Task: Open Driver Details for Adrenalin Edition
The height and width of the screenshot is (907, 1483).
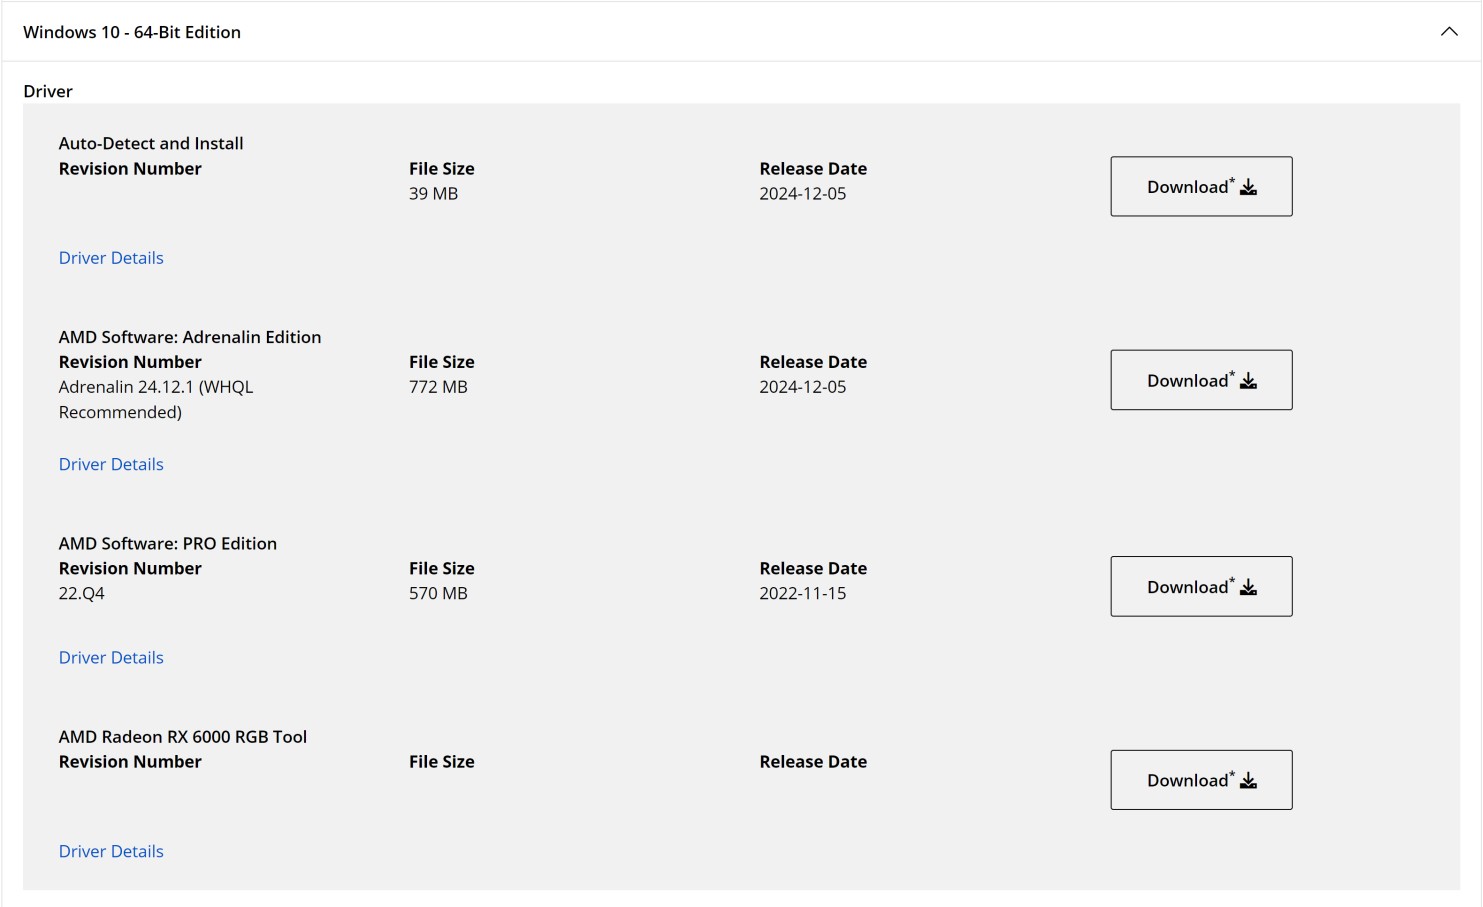Action: point(111,464)
